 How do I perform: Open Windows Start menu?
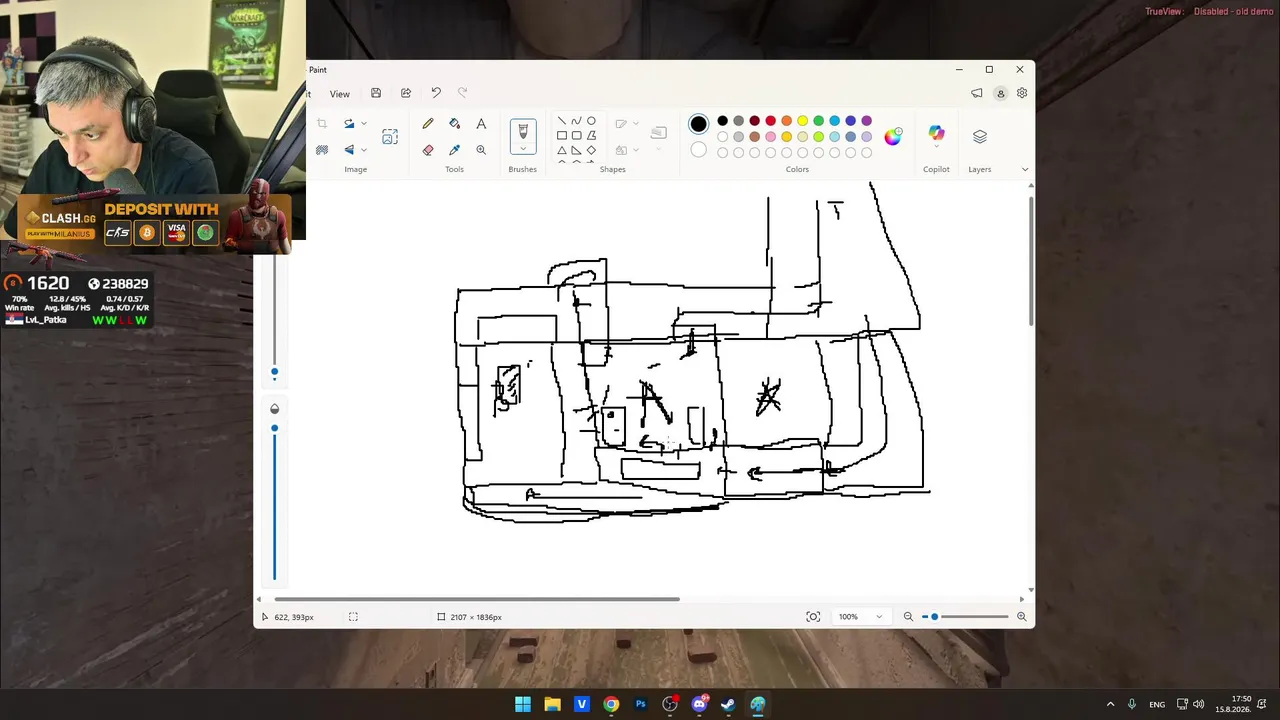click(523, 704)
